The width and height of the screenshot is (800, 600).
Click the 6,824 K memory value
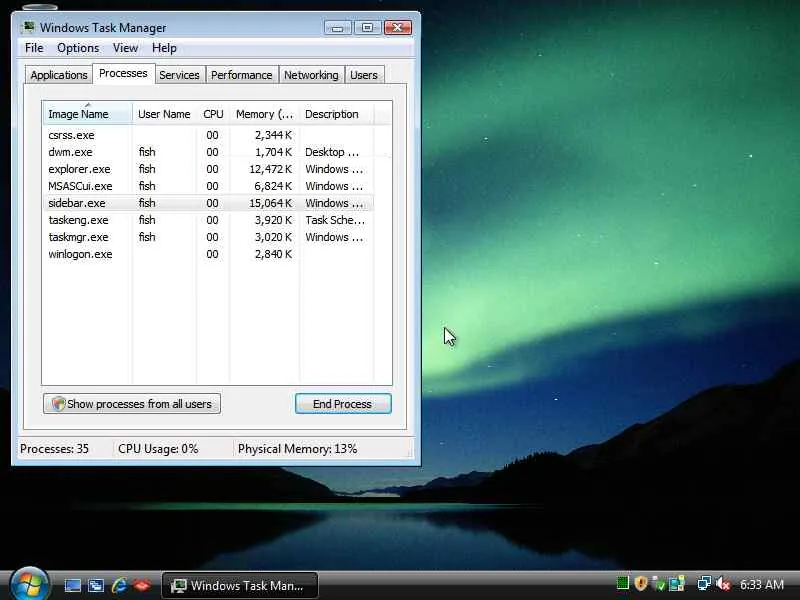click(273, 186)
